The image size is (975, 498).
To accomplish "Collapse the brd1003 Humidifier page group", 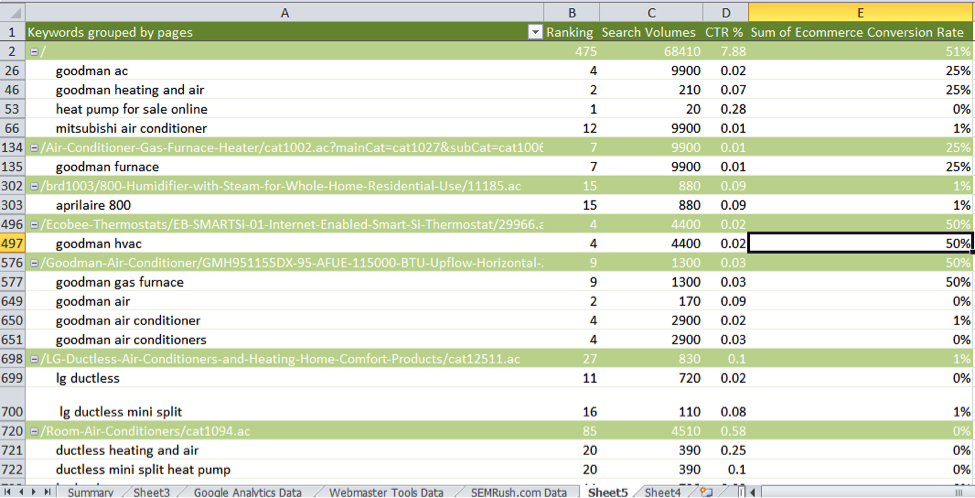I will point(34,187).
